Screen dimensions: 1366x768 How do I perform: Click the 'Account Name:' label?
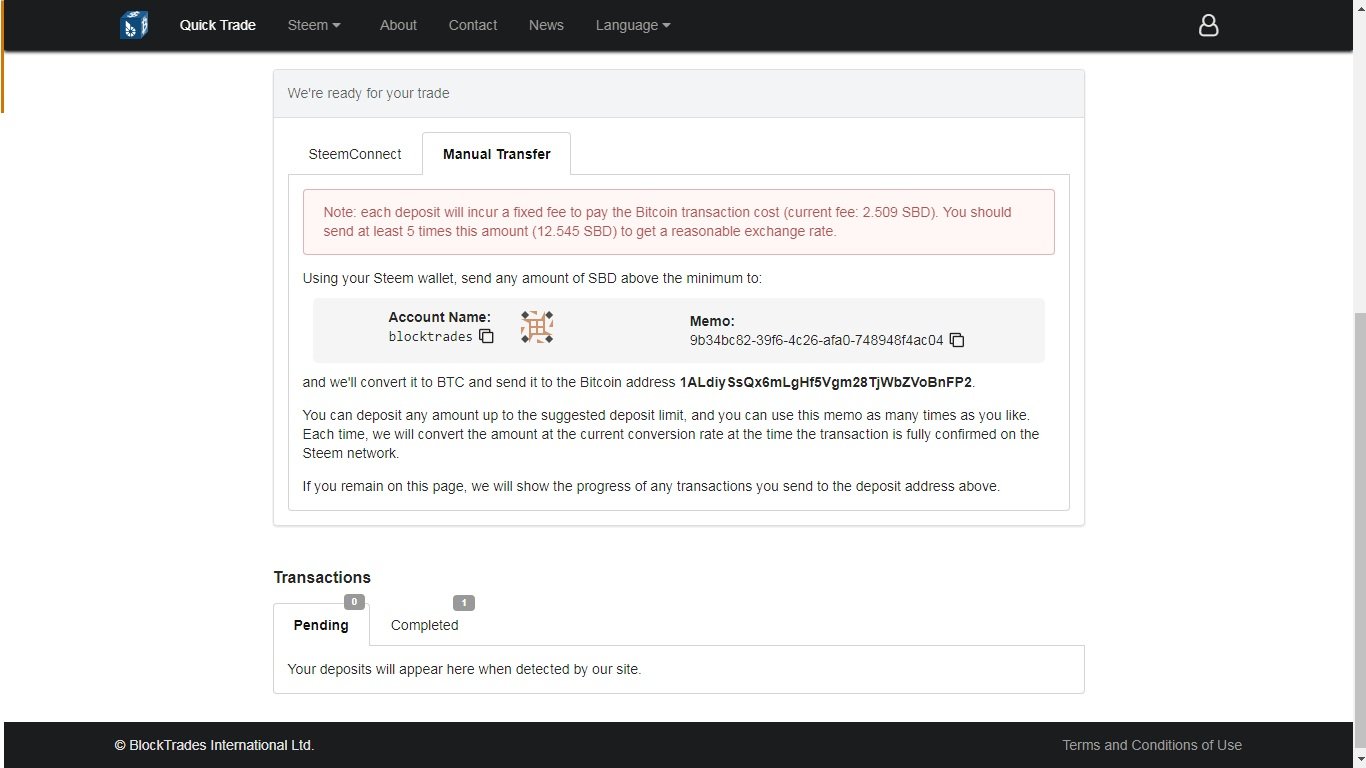(x=440, y=317)
